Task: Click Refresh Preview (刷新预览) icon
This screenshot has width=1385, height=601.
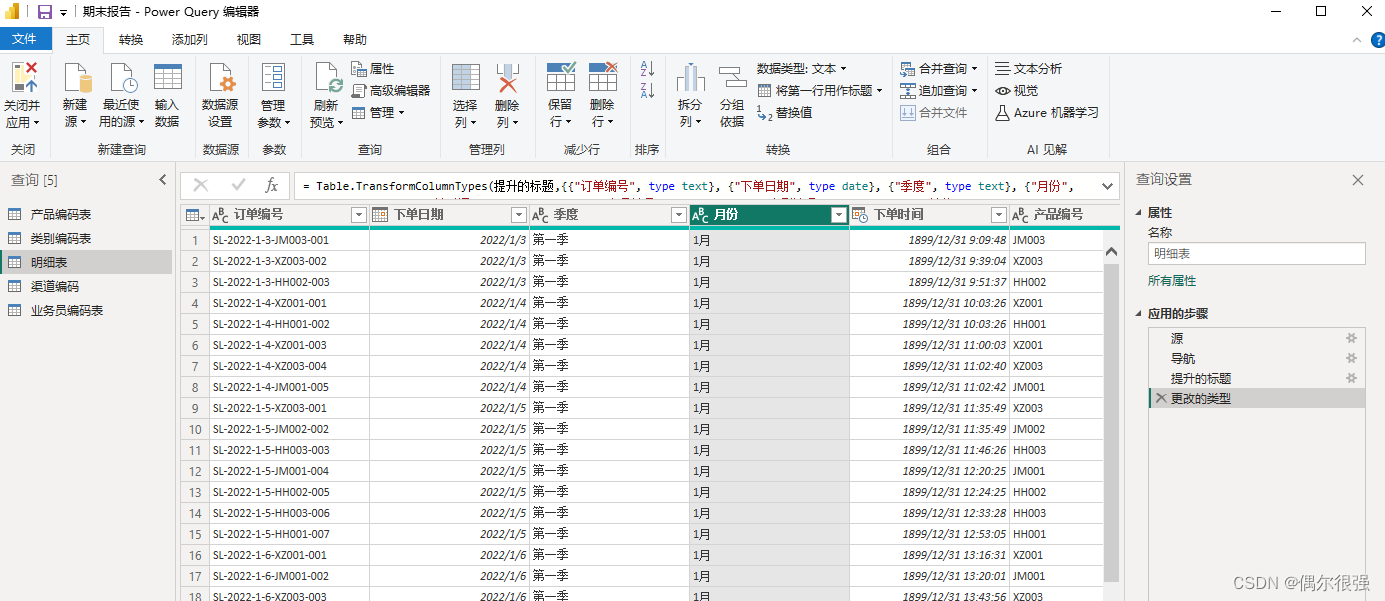Action: click(327, 78)
